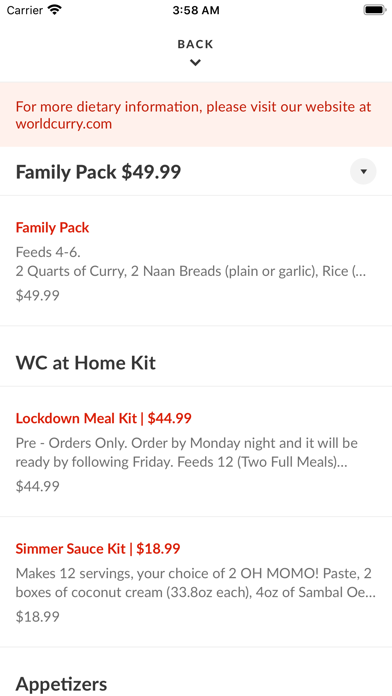The height and width of the screenshot is (696, 392).
Task: Open worldcurry.com text in the banner
Action: (x=63, y=124)
